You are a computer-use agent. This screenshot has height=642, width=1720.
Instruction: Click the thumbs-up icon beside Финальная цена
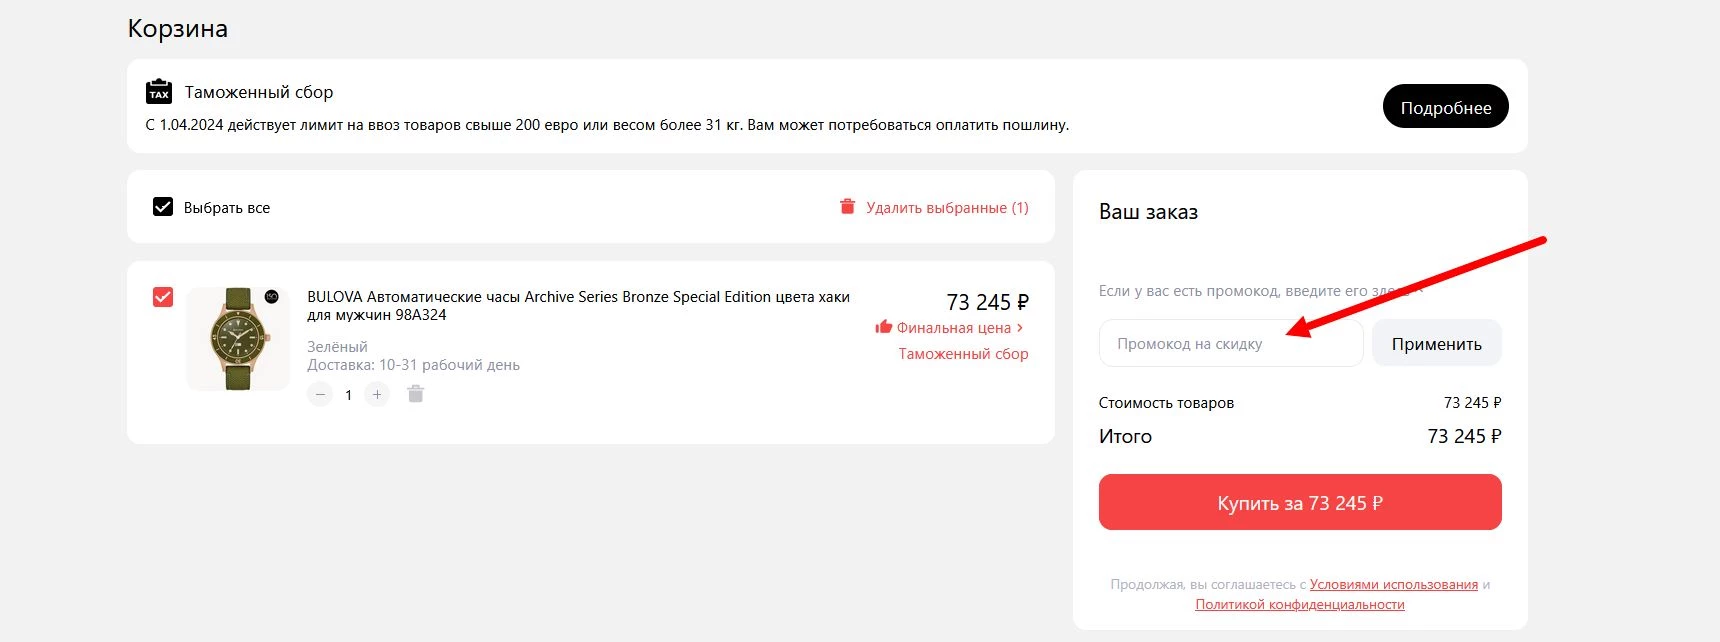(883, 327)
